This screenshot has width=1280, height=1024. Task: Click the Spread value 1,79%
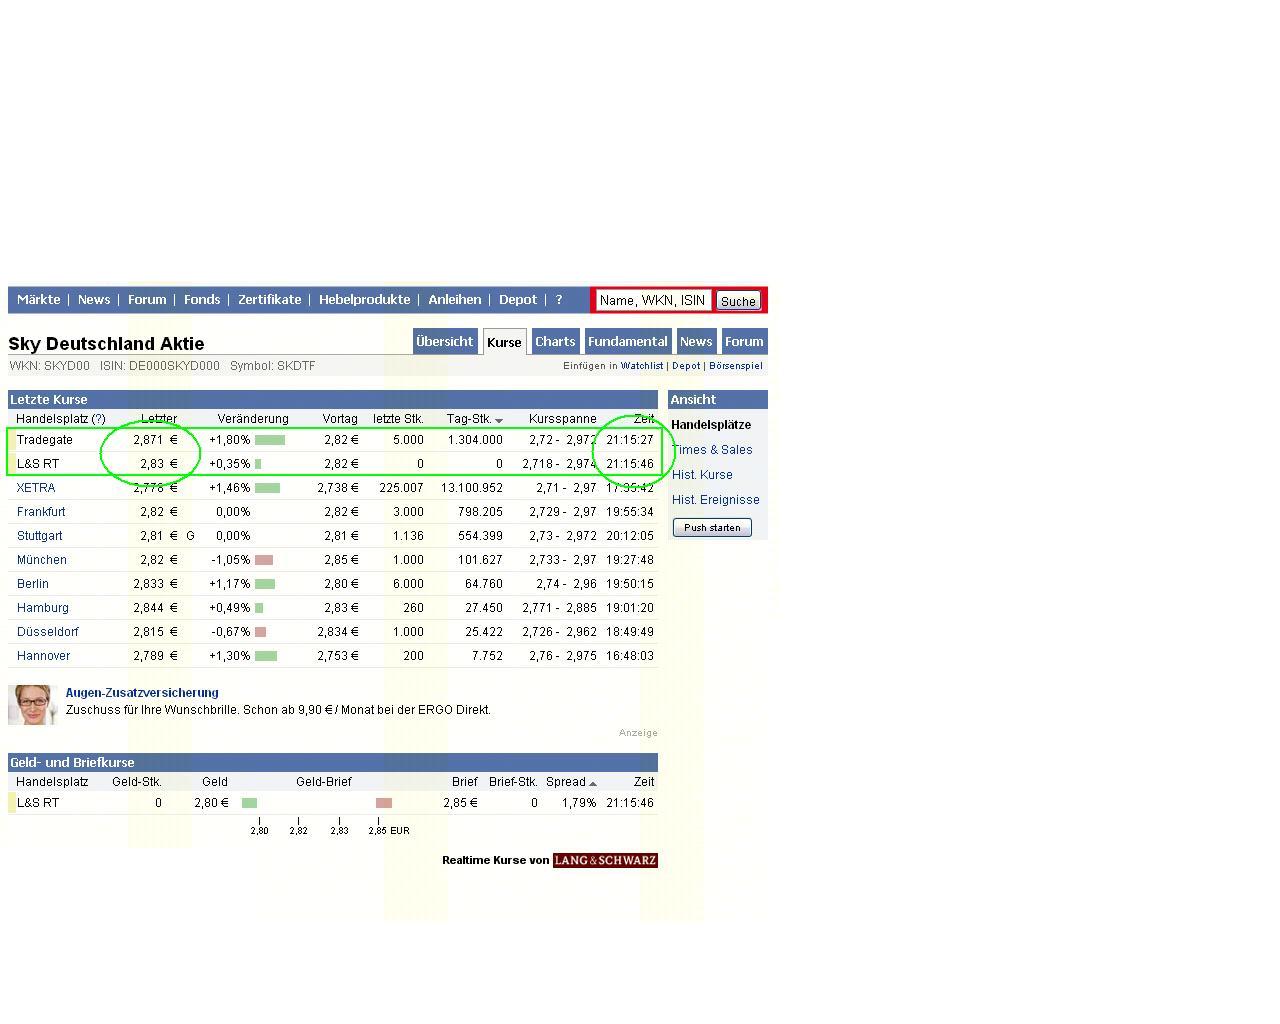579,803
